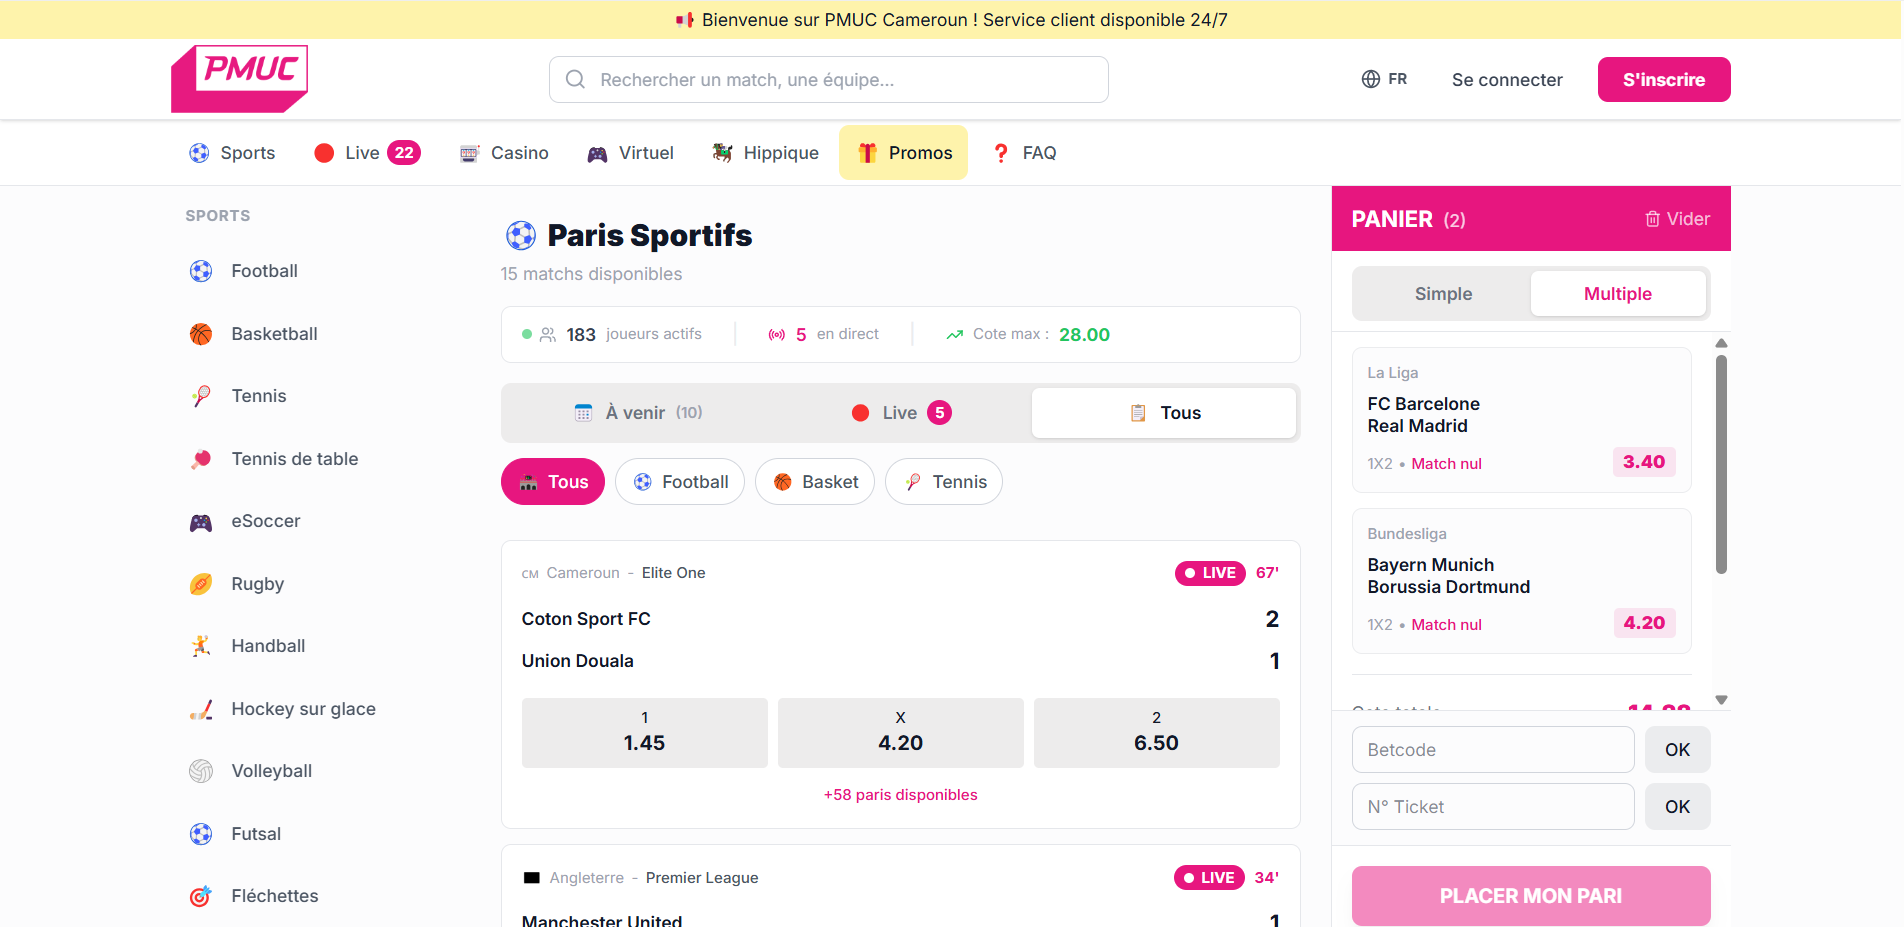The width and height of the screenshot is (1904, 927).
Task: Go to the Casino section
Action: 504,153
